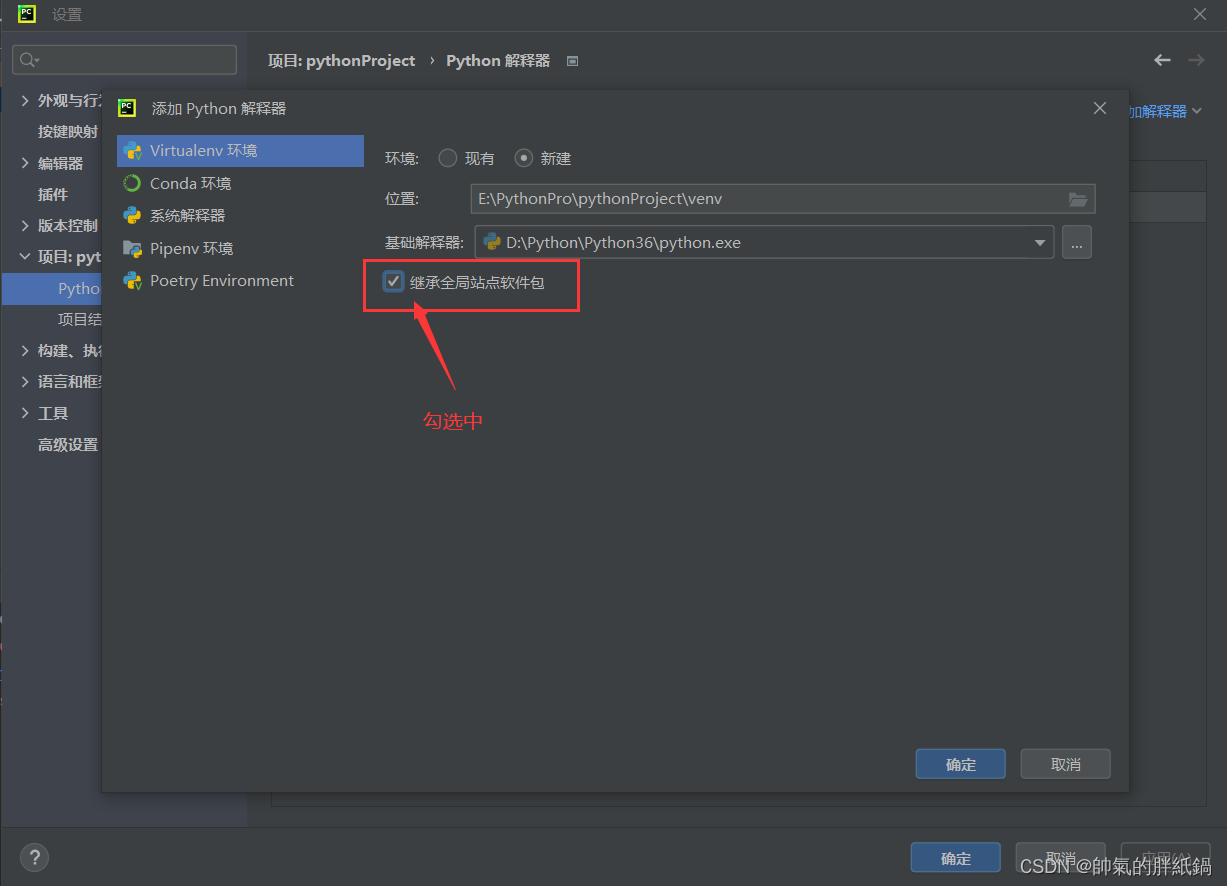Select Virtualenv 环境 in interpreter list

click(240, 151)
